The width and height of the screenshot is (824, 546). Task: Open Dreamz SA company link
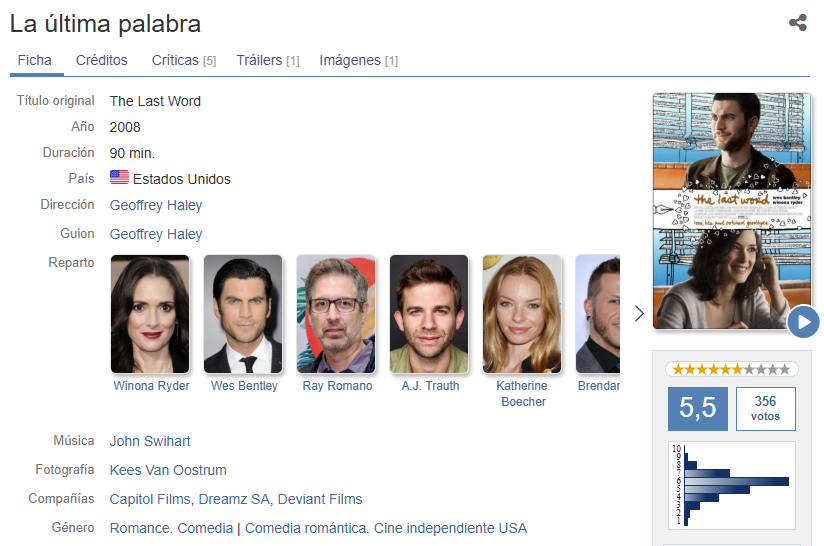coord(234,499)
